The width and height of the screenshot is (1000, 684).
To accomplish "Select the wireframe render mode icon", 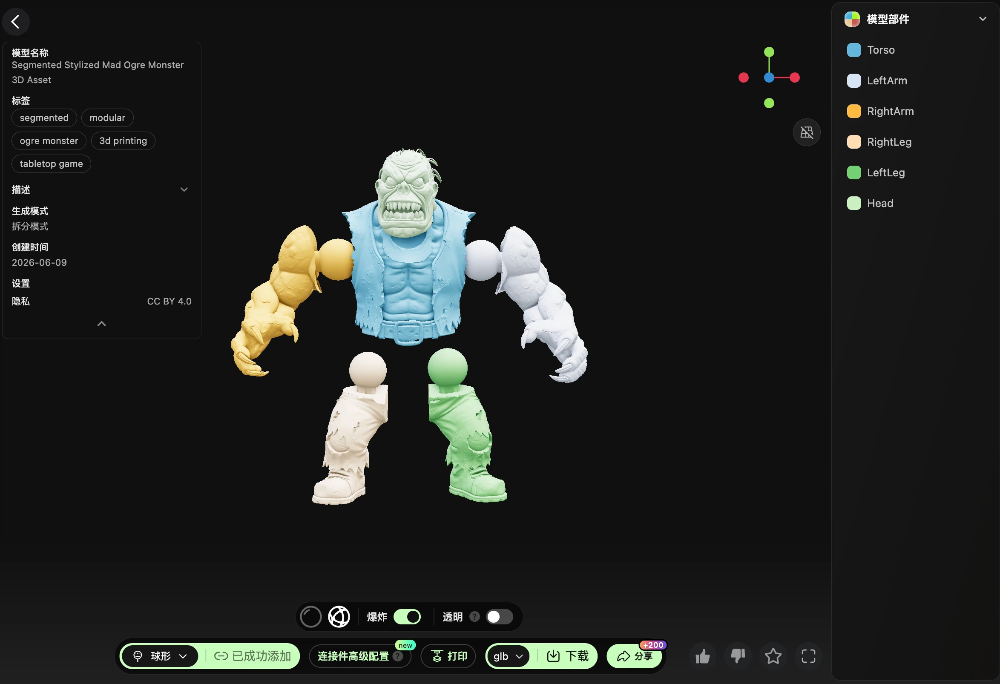I will [x=339, y=616].
